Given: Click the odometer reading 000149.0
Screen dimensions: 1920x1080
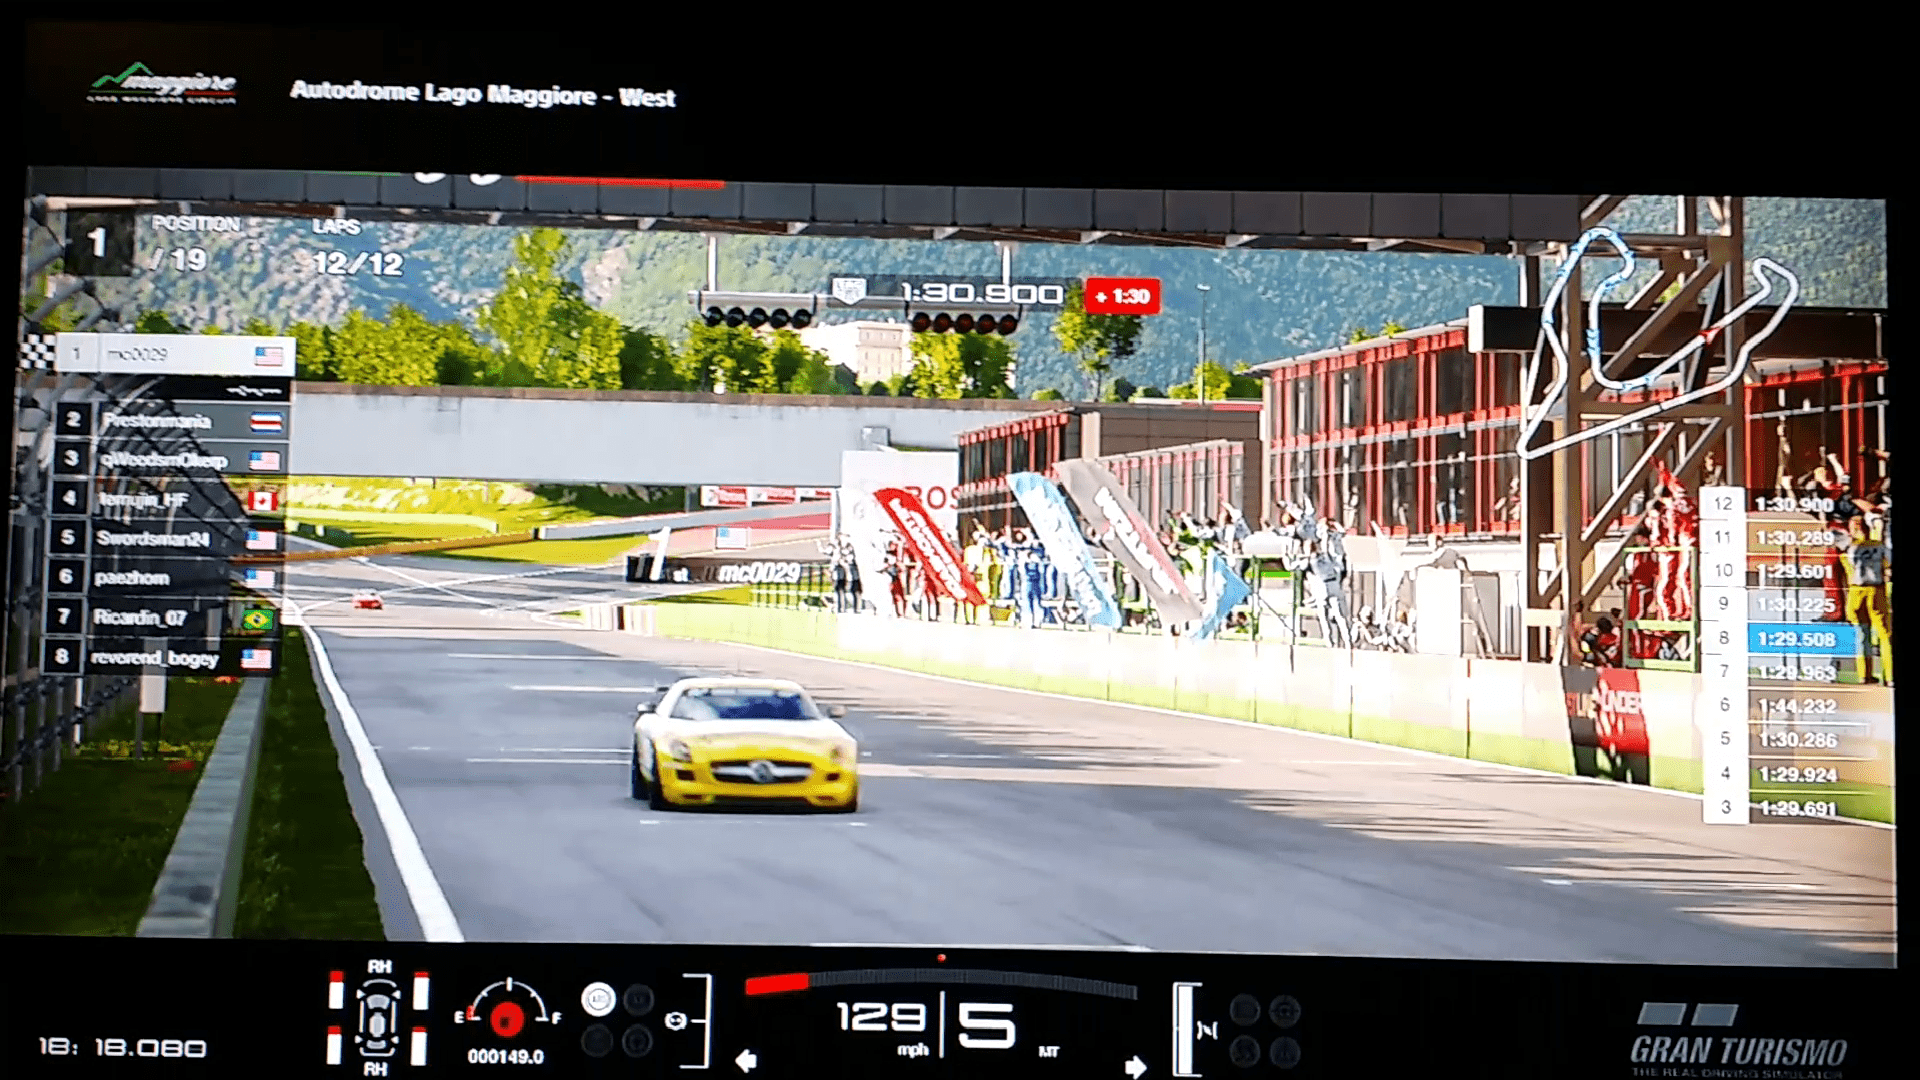Looking at the screenshot, I should pyautogui.click(x=506, y=1057).
